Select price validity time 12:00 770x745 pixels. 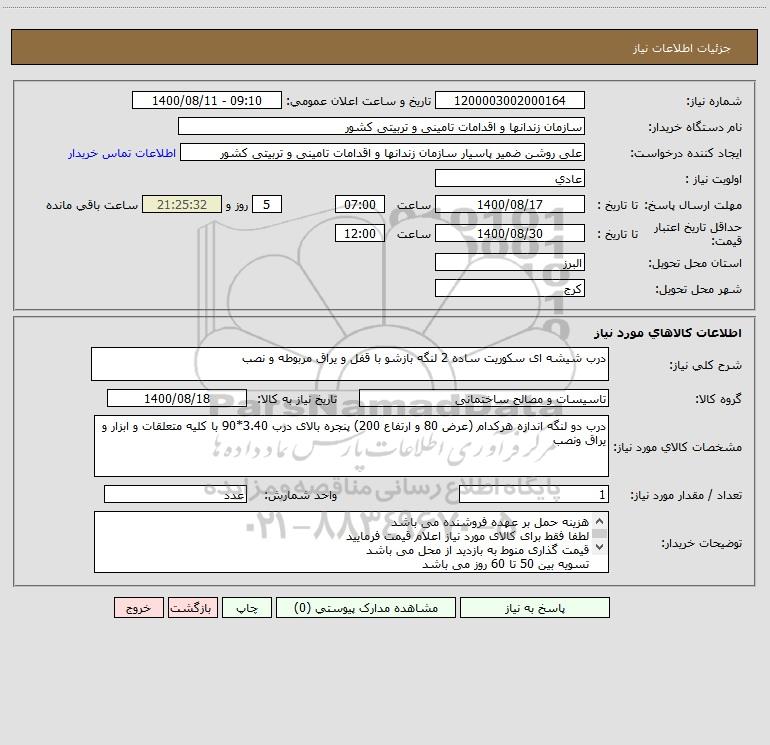coord(359,233)
